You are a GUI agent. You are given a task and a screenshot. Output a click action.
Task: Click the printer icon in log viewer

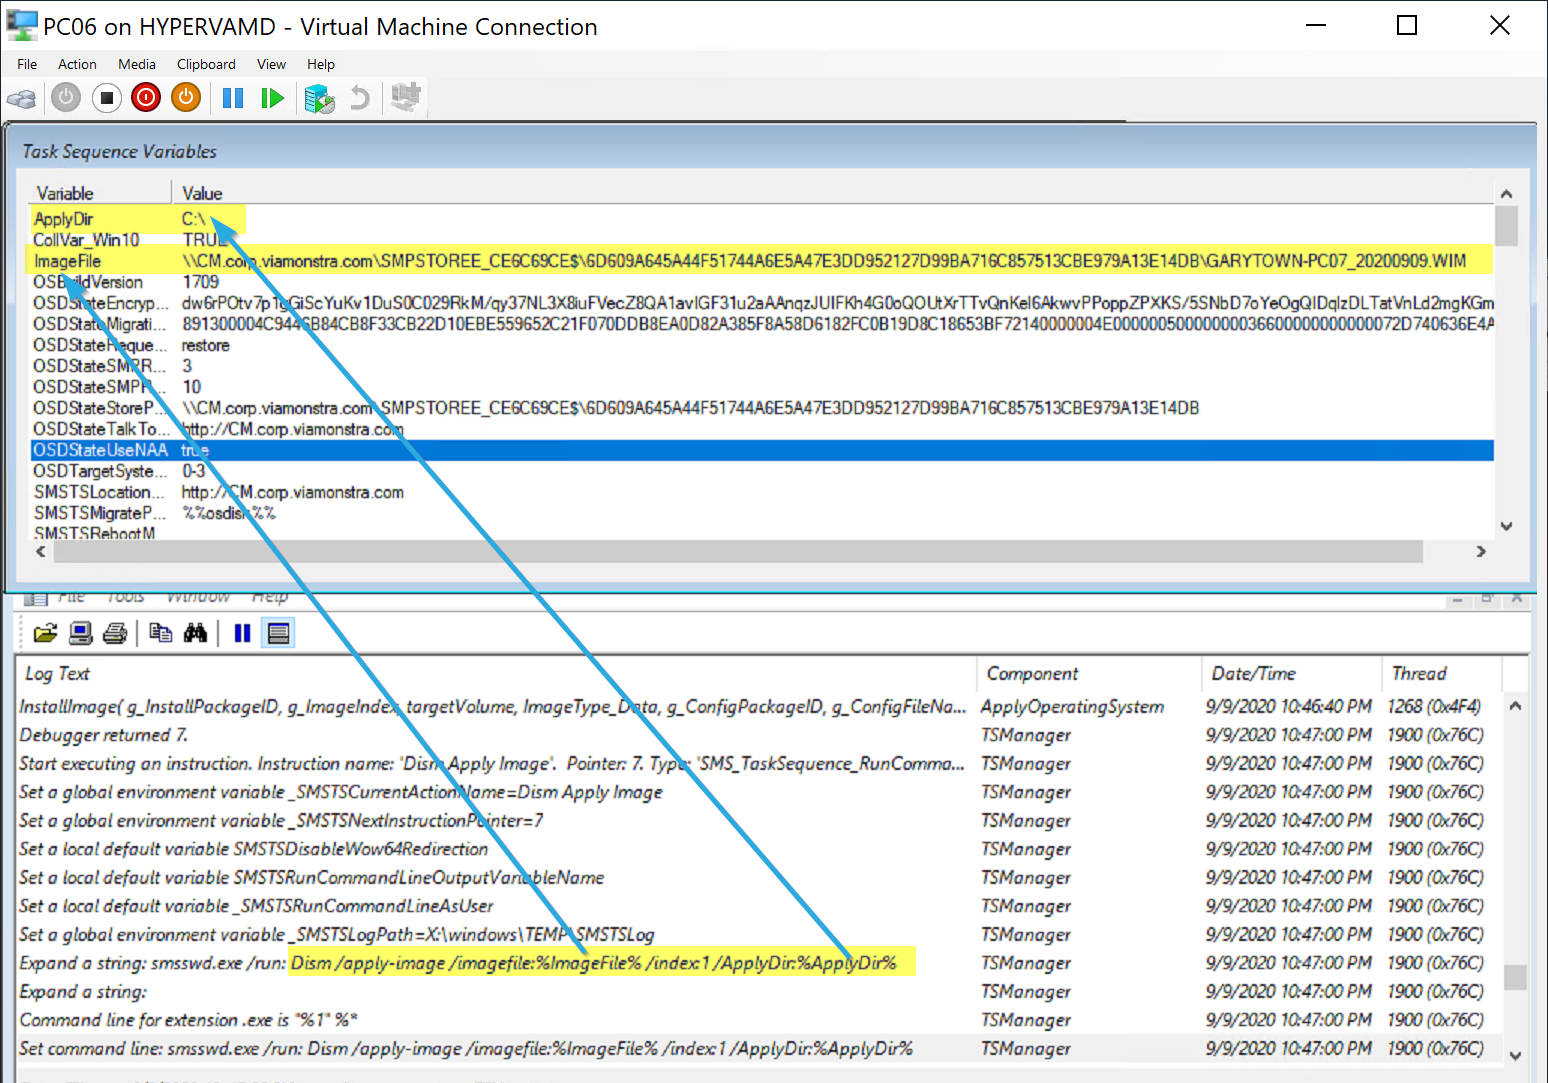point(115,633)
